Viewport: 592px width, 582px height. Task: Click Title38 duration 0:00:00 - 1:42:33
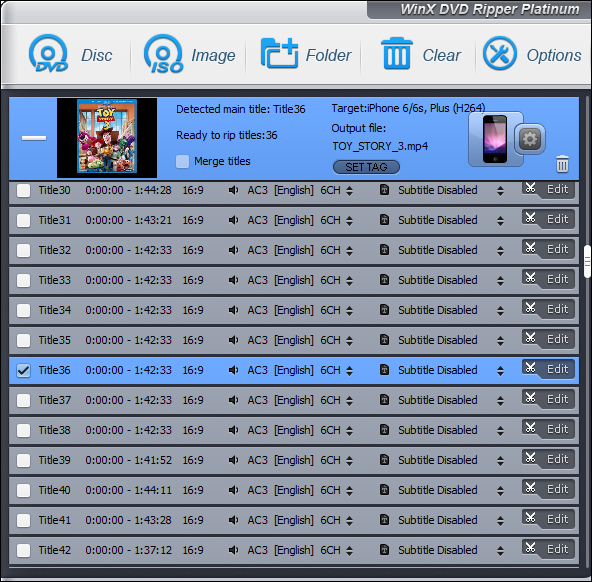coord(128,430)
